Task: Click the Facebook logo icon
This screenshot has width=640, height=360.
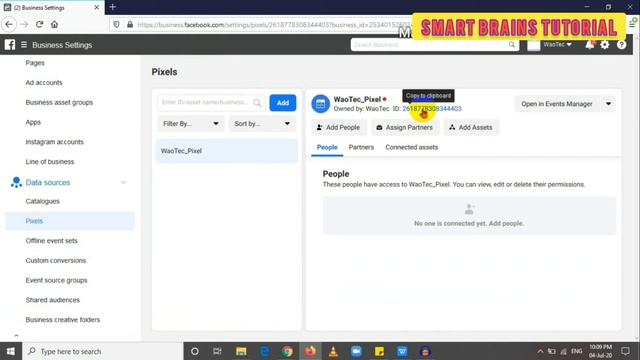Action: coord(10,44)
